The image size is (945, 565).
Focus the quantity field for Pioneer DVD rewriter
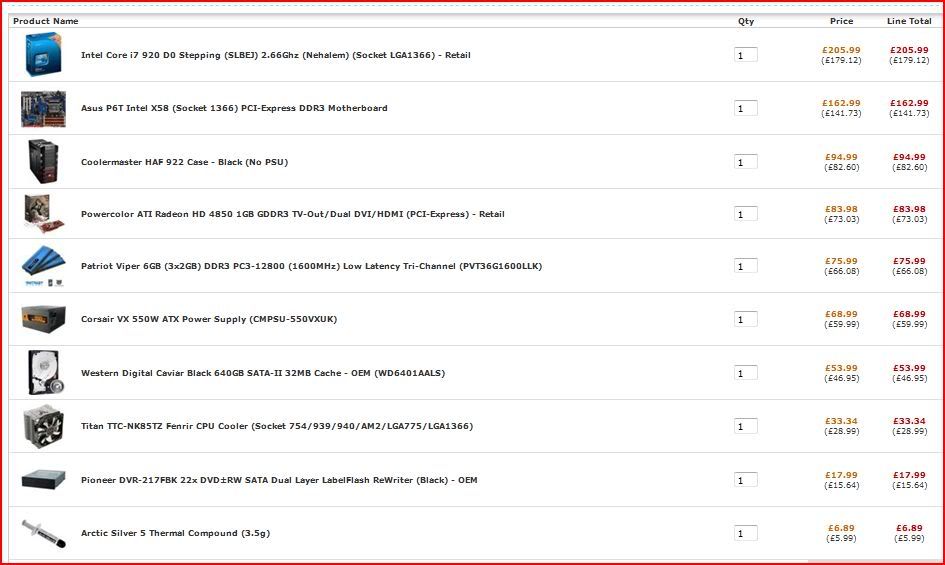(746, 480)
